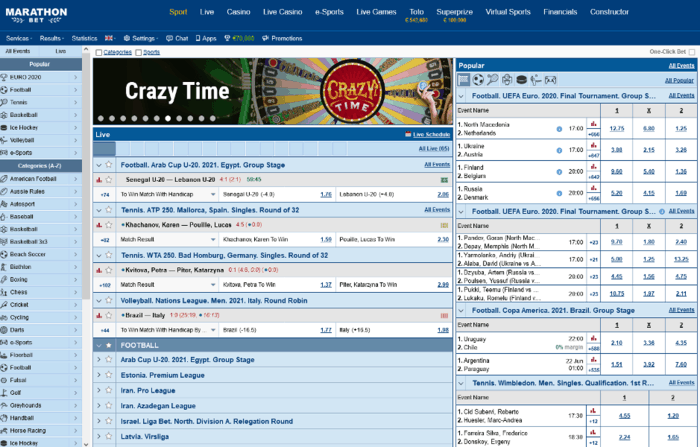Click the Marathon Bet logo
The height and width of the screenshot is (447, 700).
click(36, 16)
